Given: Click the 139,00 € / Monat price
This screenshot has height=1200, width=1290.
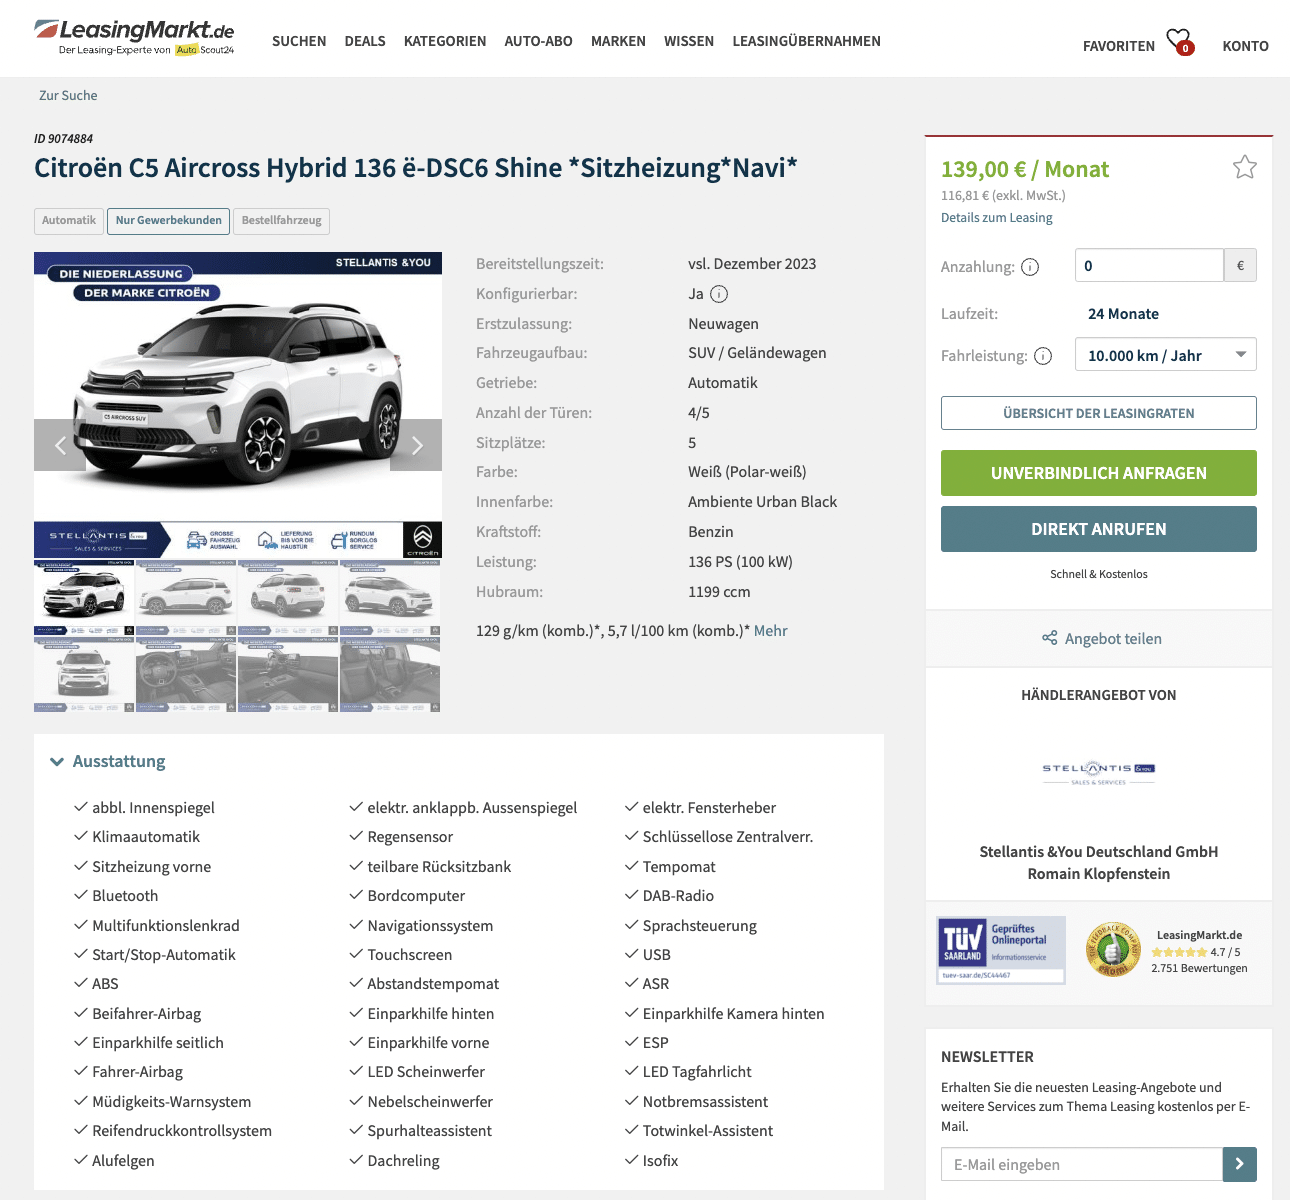Looking at the screenshot, I should tap(1025, 169).
